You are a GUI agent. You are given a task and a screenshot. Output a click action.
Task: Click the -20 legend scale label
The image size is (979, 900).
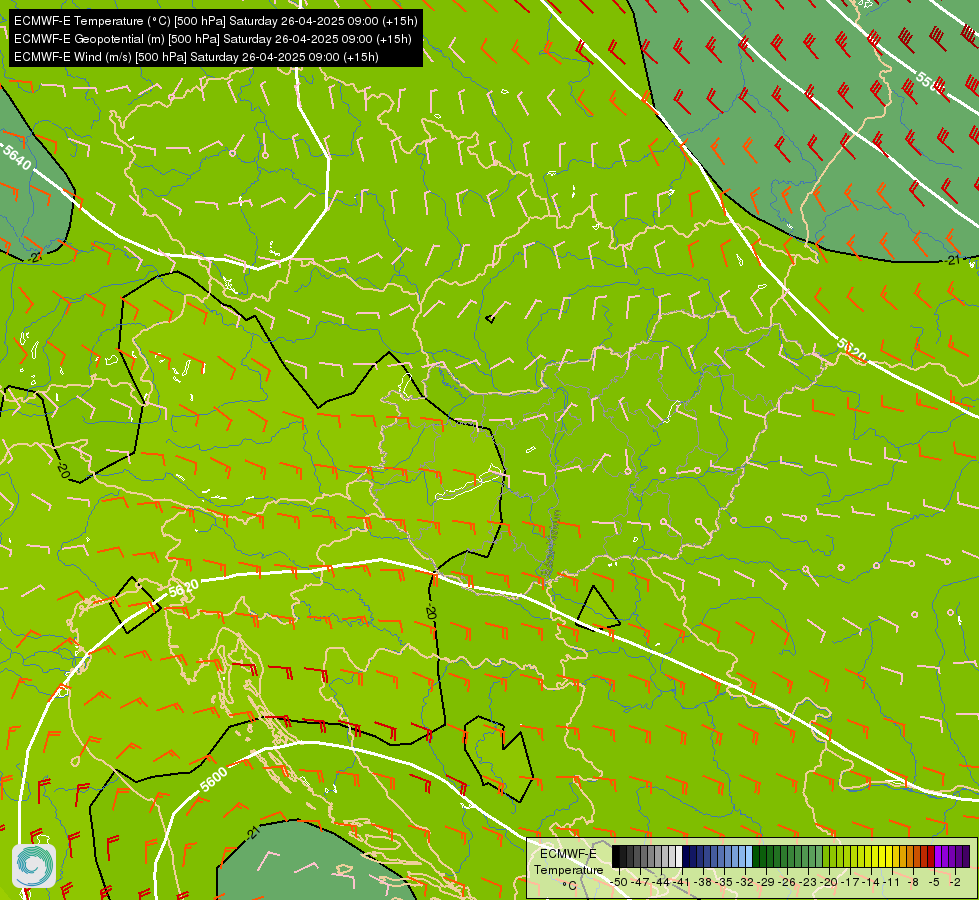[x=829, y=882]
